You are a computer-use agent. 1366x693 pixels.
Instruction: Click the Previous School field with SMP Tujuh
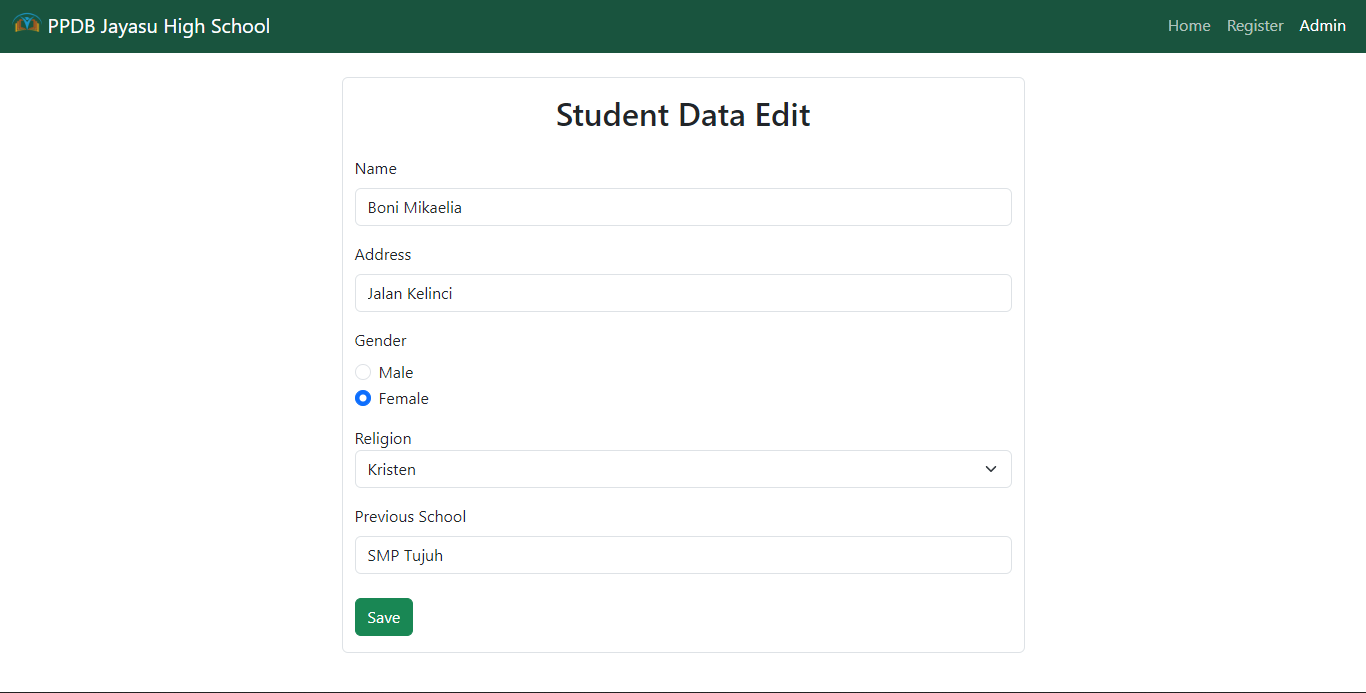click(x=683, y=555)
